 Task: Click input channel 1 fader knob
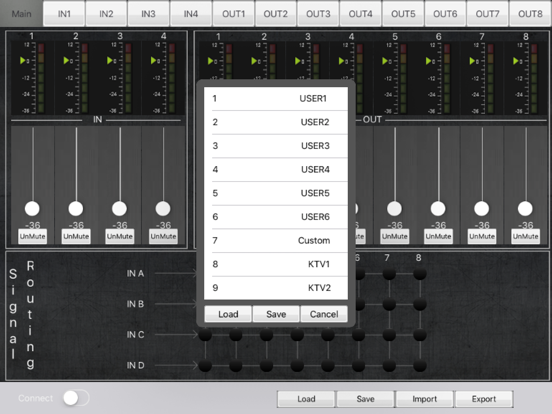pos(32,209)
